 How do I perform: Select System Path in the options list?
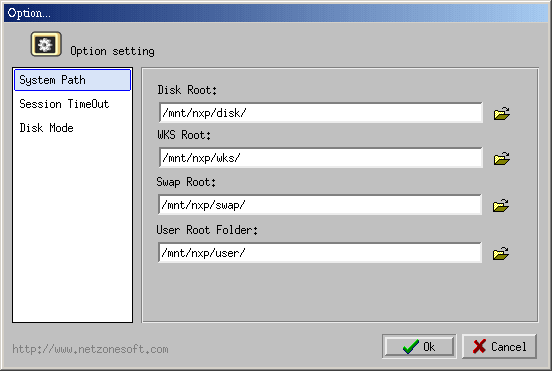[x=73, y=80]
